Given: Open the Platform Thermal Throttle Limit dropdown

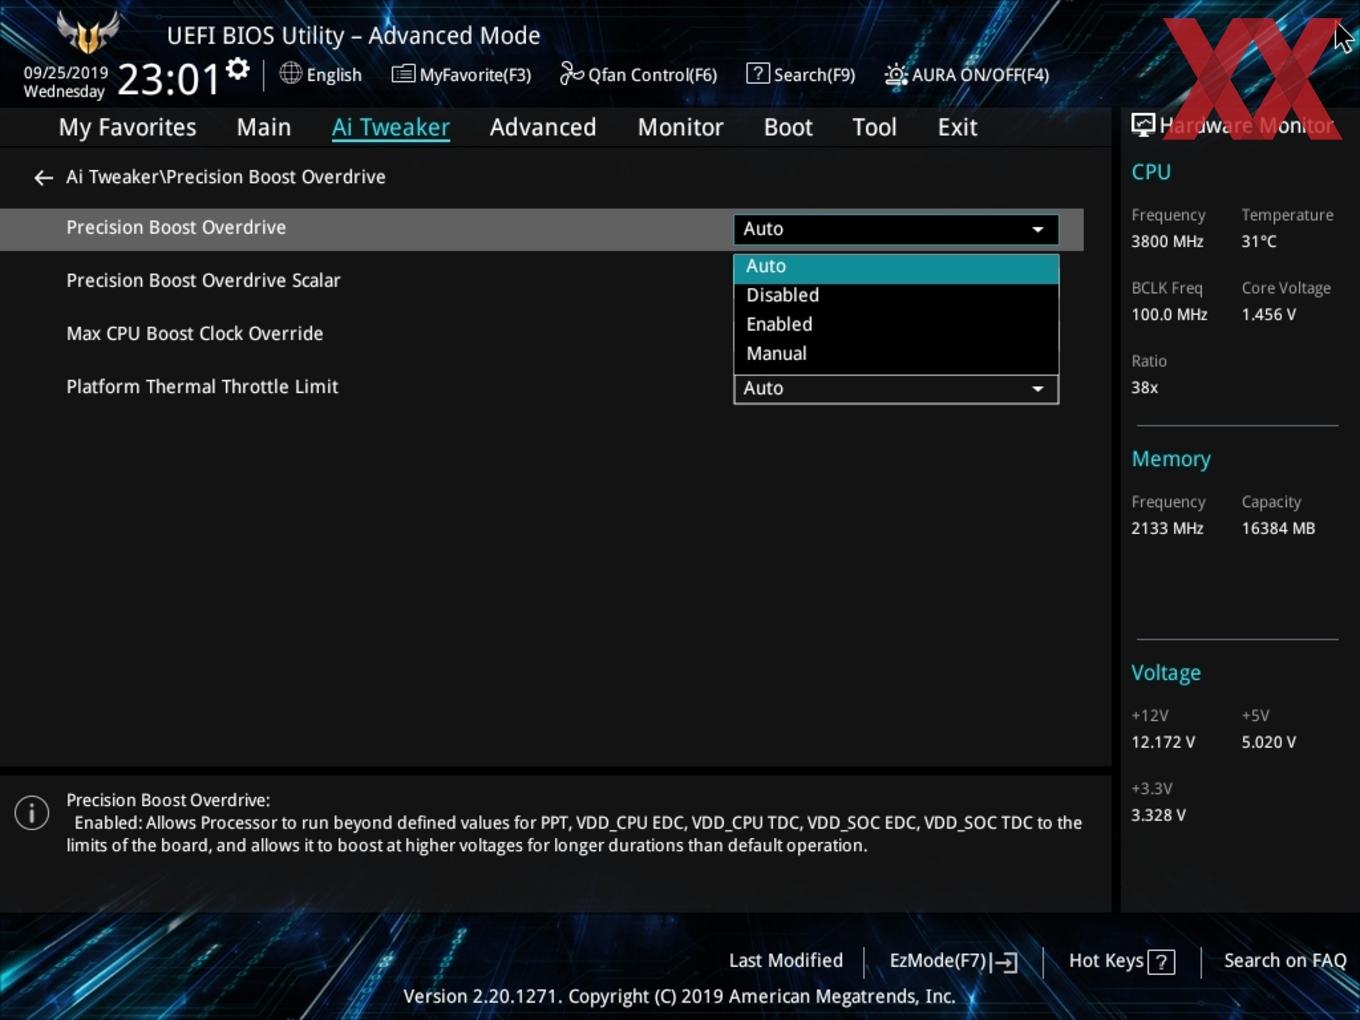Looking at the screenshot, I should (896, 389).
